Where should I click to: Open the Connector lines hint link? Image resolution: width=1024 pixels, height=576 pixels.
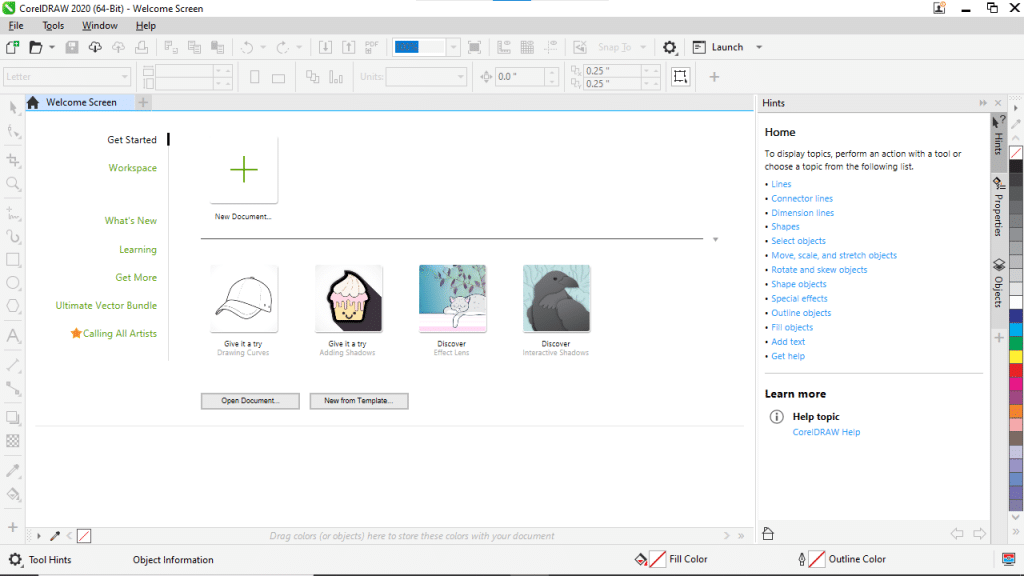pos(802,199)
